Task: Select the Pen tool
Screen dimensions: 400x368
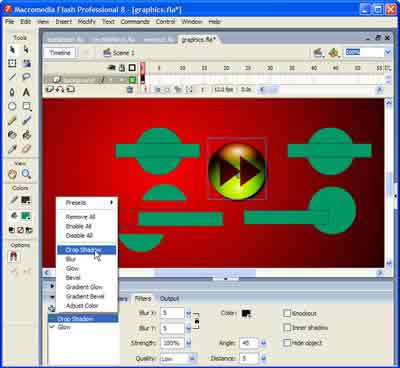Action: [12, 92]
